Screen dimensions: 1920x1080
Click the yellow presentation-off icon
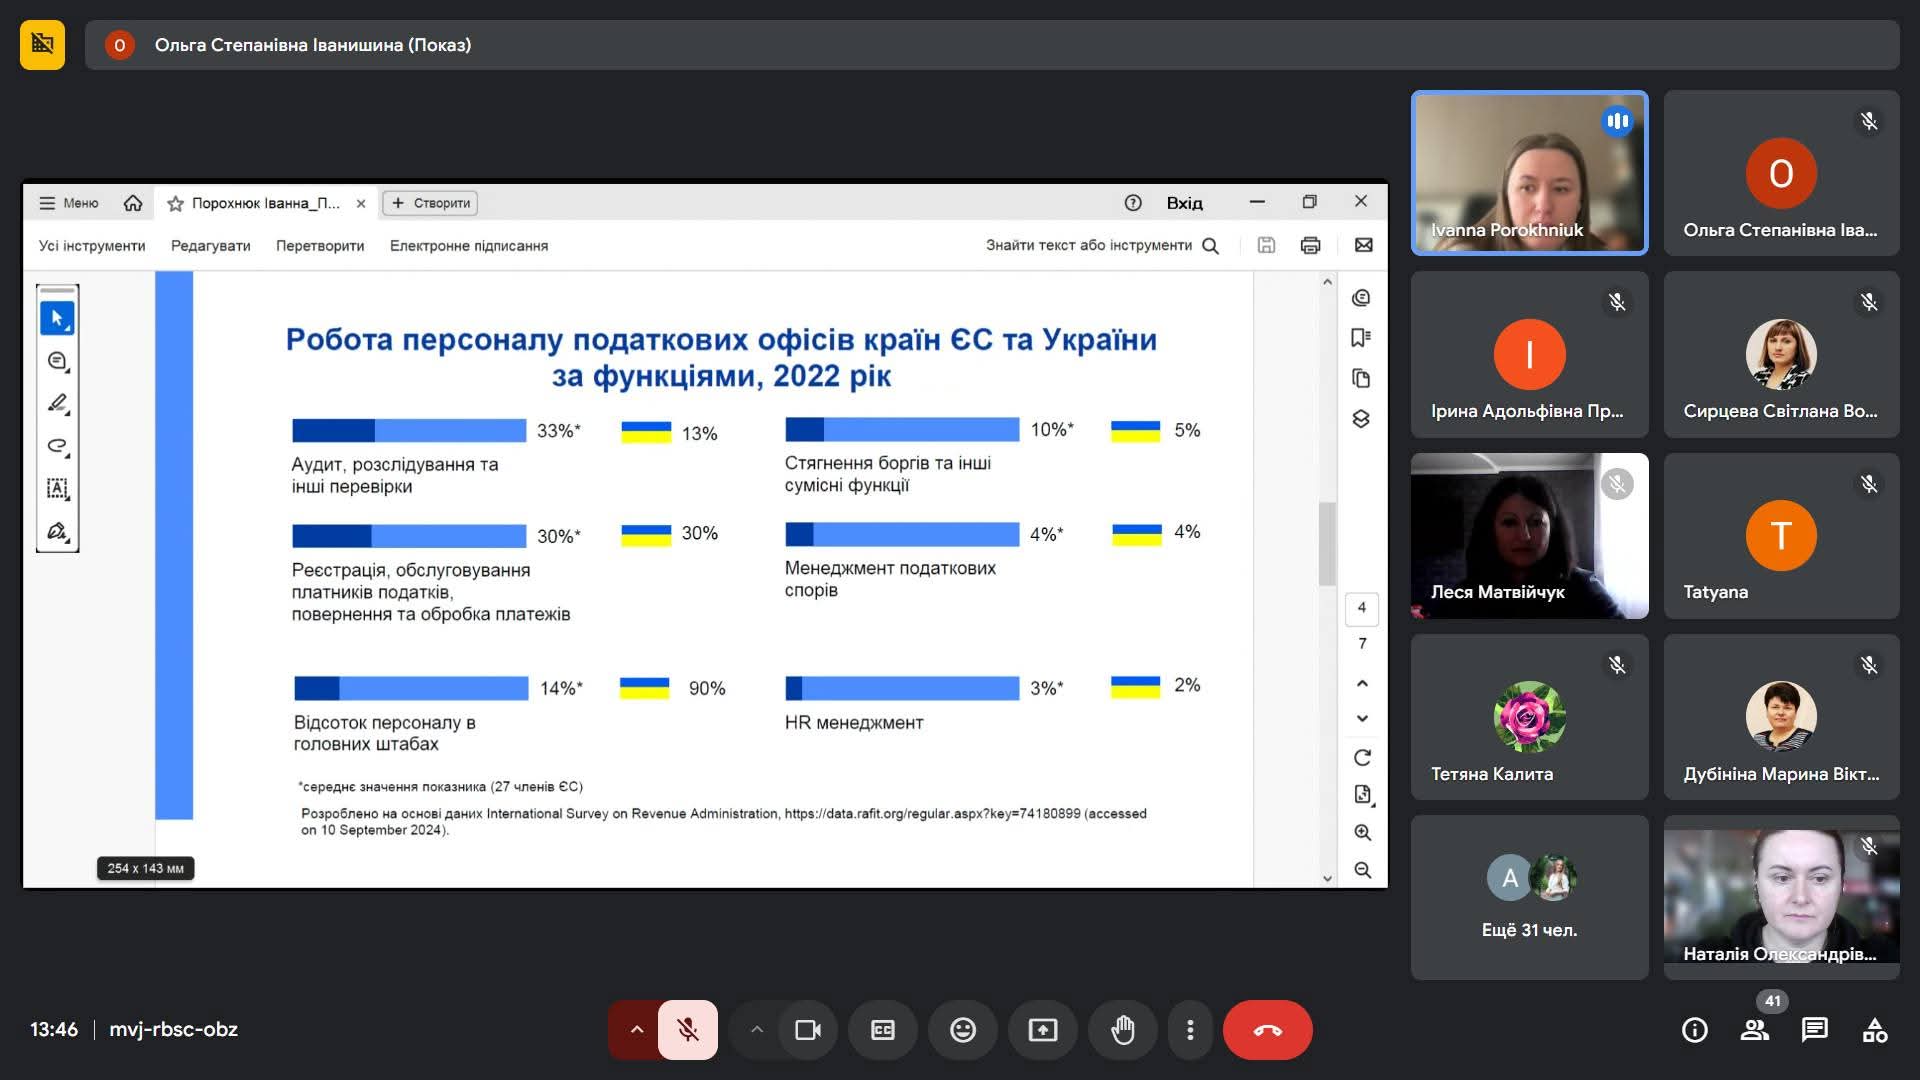click(42, 44)
